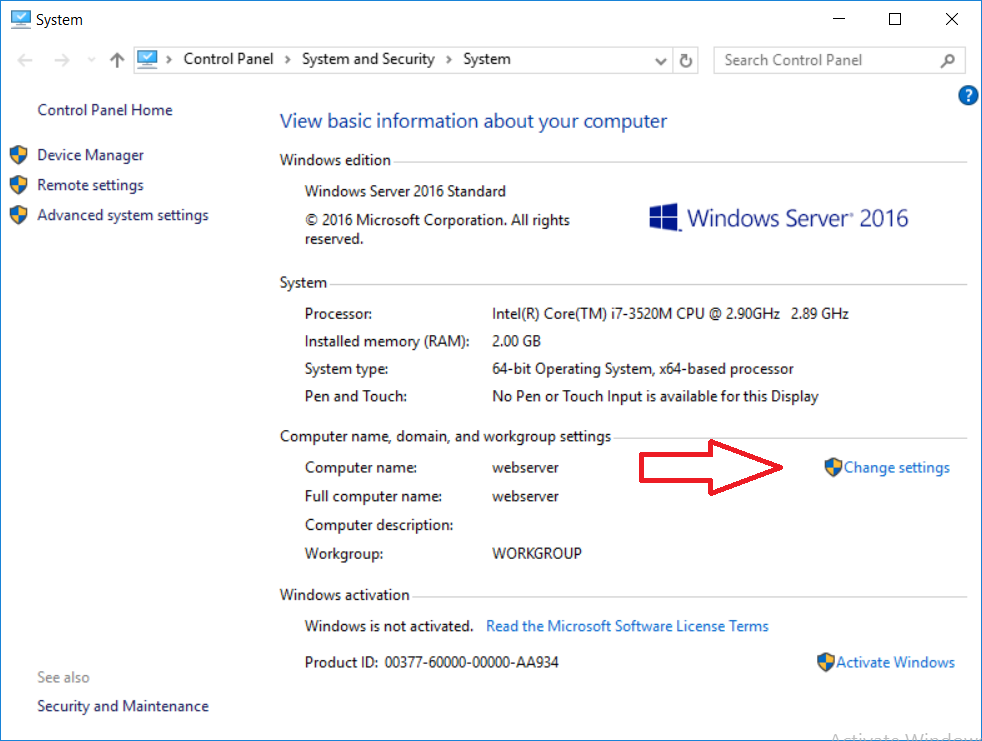Click shield icon next to Activate Windows
Screen dimensions: 982x741
(x=826, y=662)
